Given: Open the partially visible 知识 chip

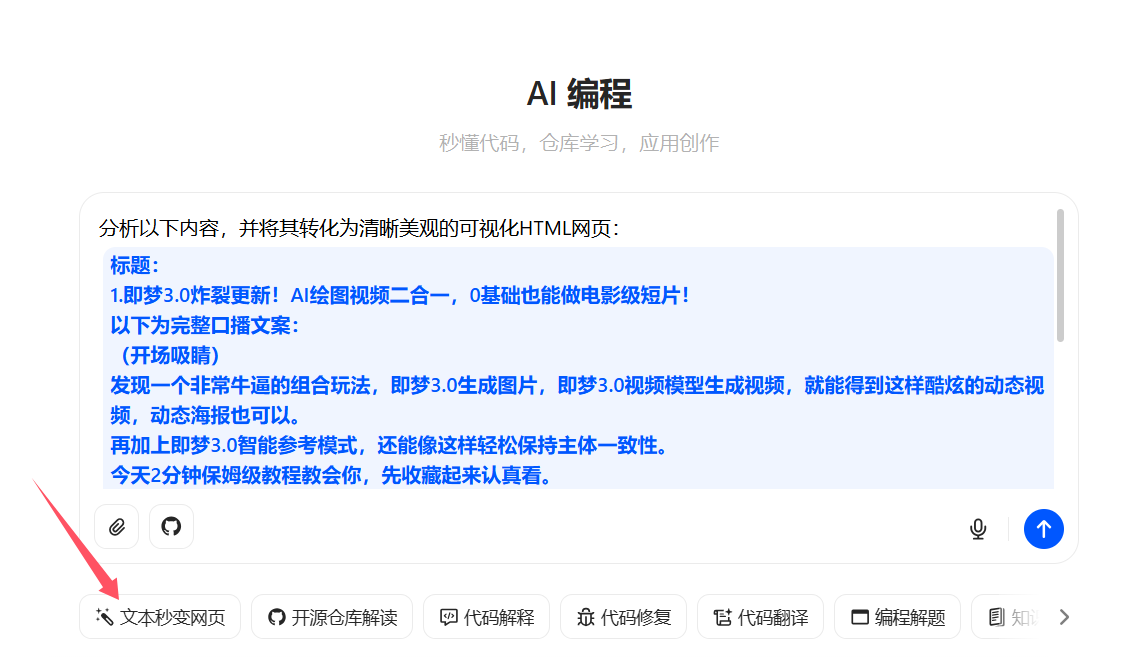Looking at the screenshot, I should [x=1010, y=617].
